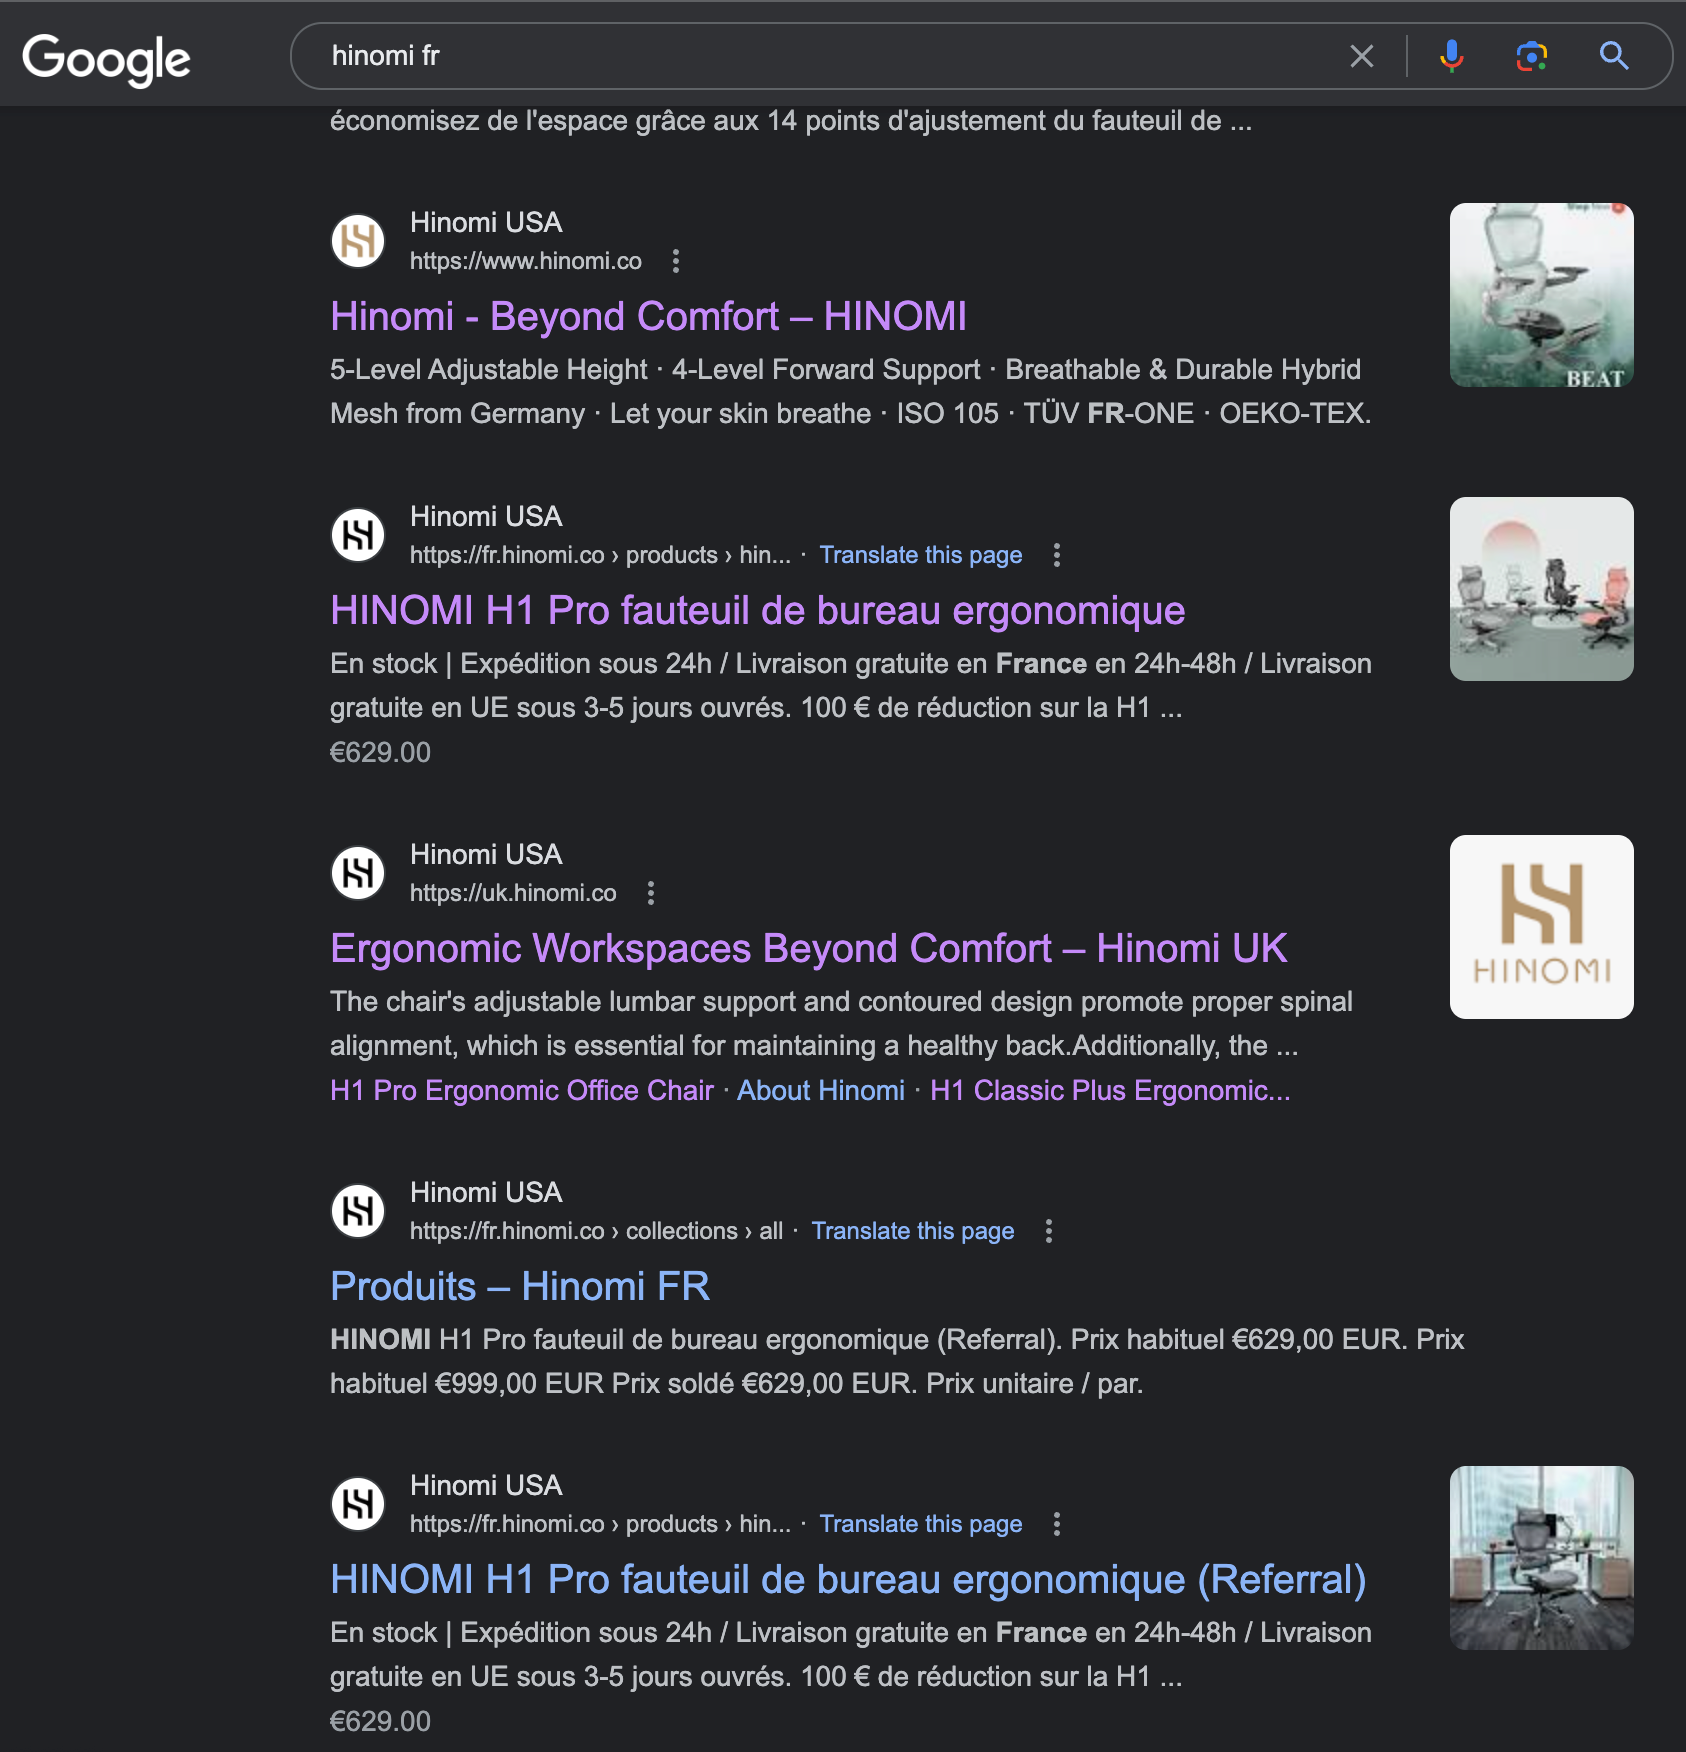Open office chair thumbnail of Referral result
This screenshot has width=1686, height=1752.
[1541, 1558]
